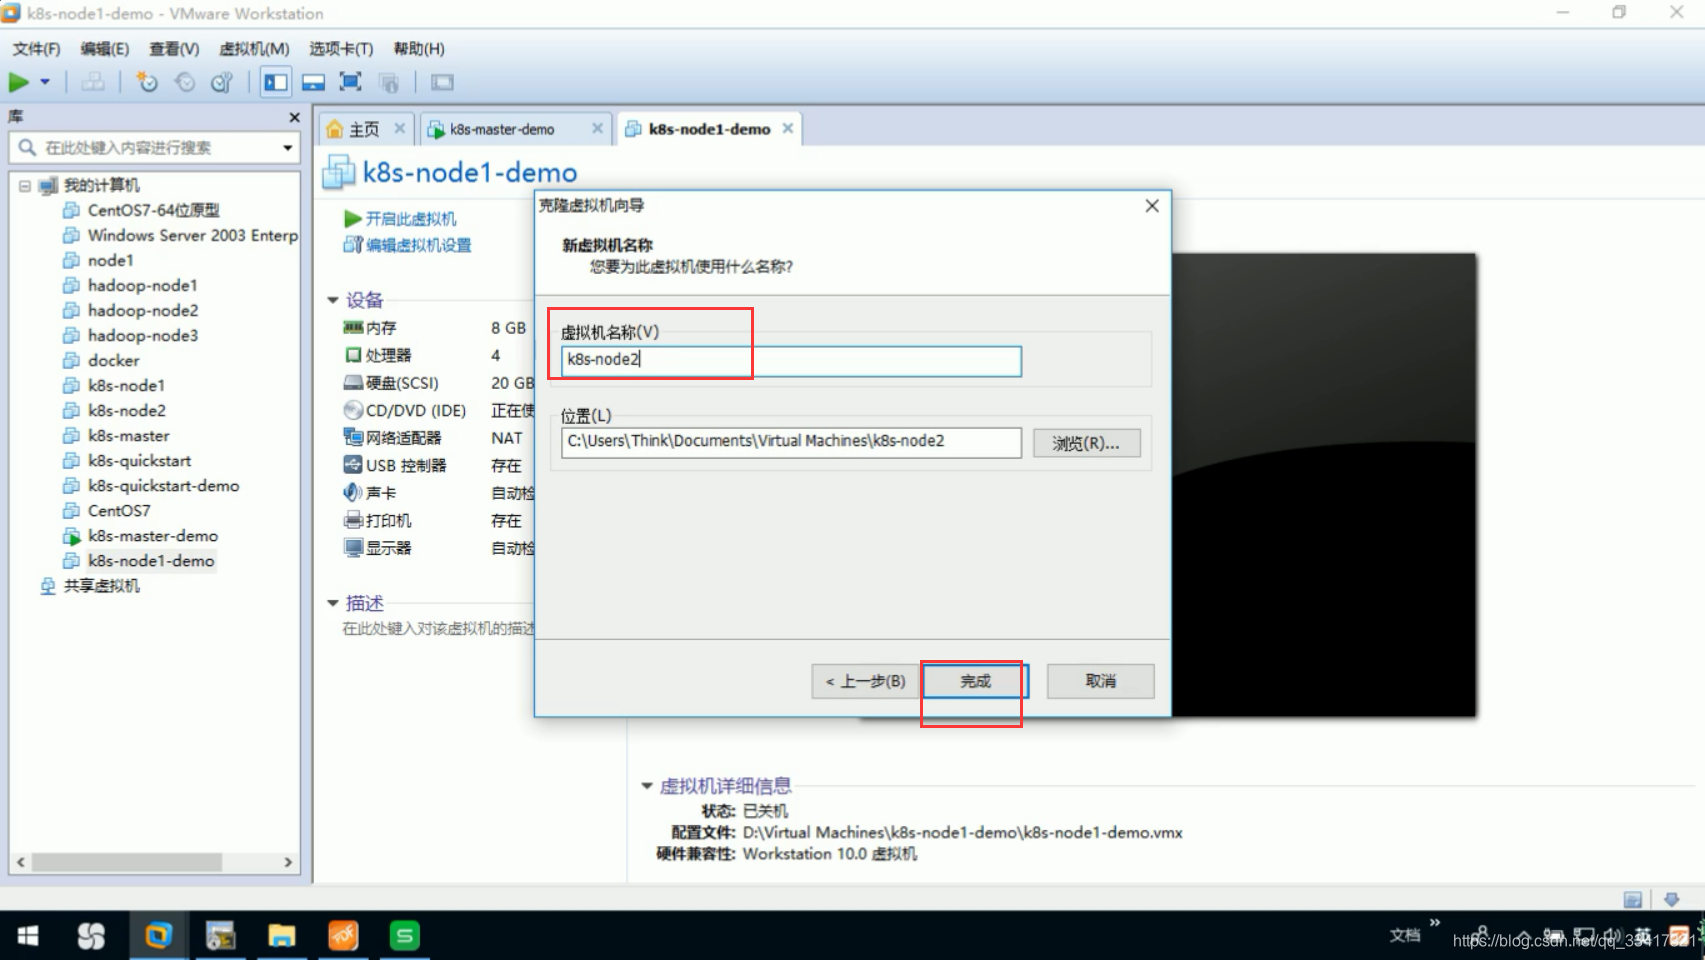
Task: Click the 处理器 processor device icon
Action: [353, 355]
